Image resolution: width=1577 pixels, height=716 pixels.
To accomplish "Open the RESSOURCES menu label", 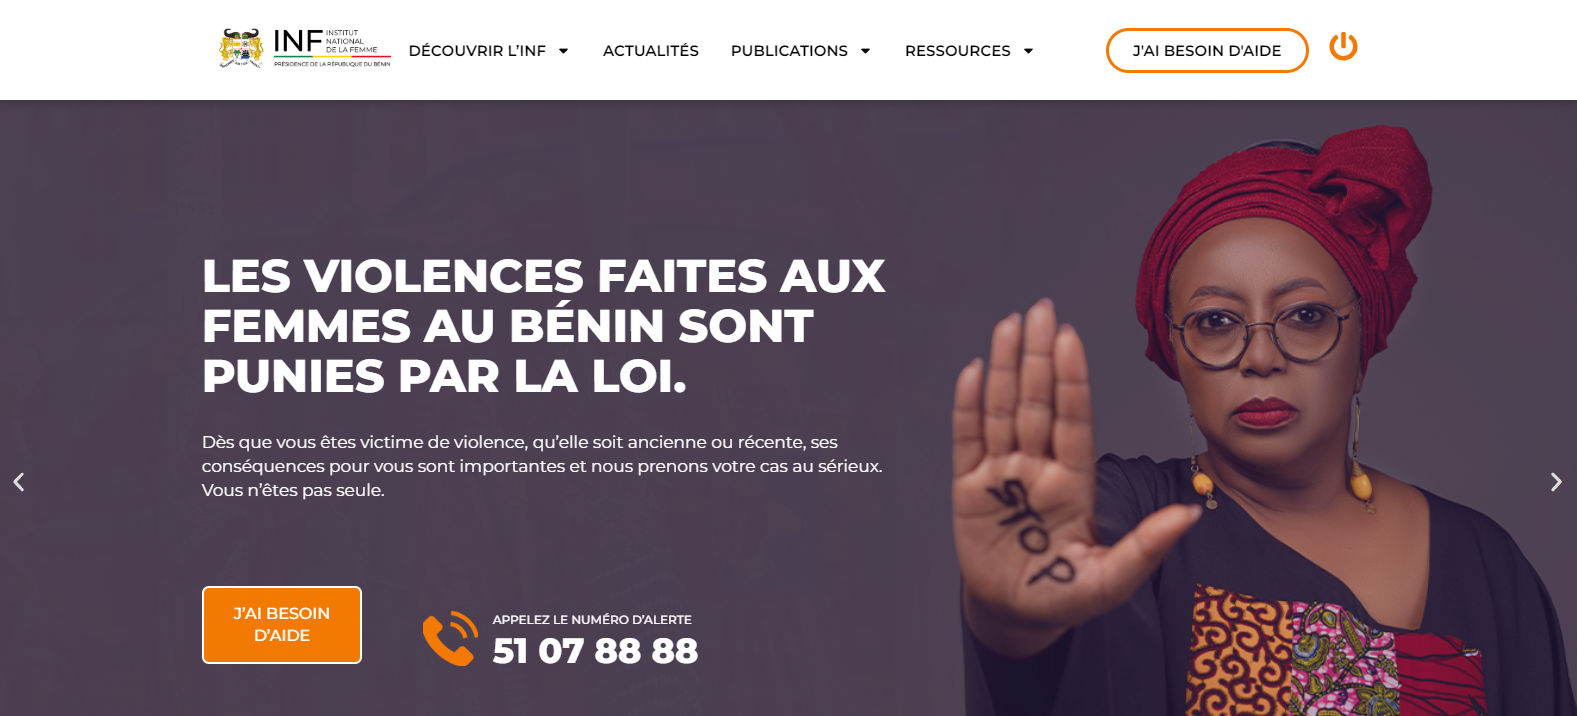I will pyautogui.click(x=957, y=51).
